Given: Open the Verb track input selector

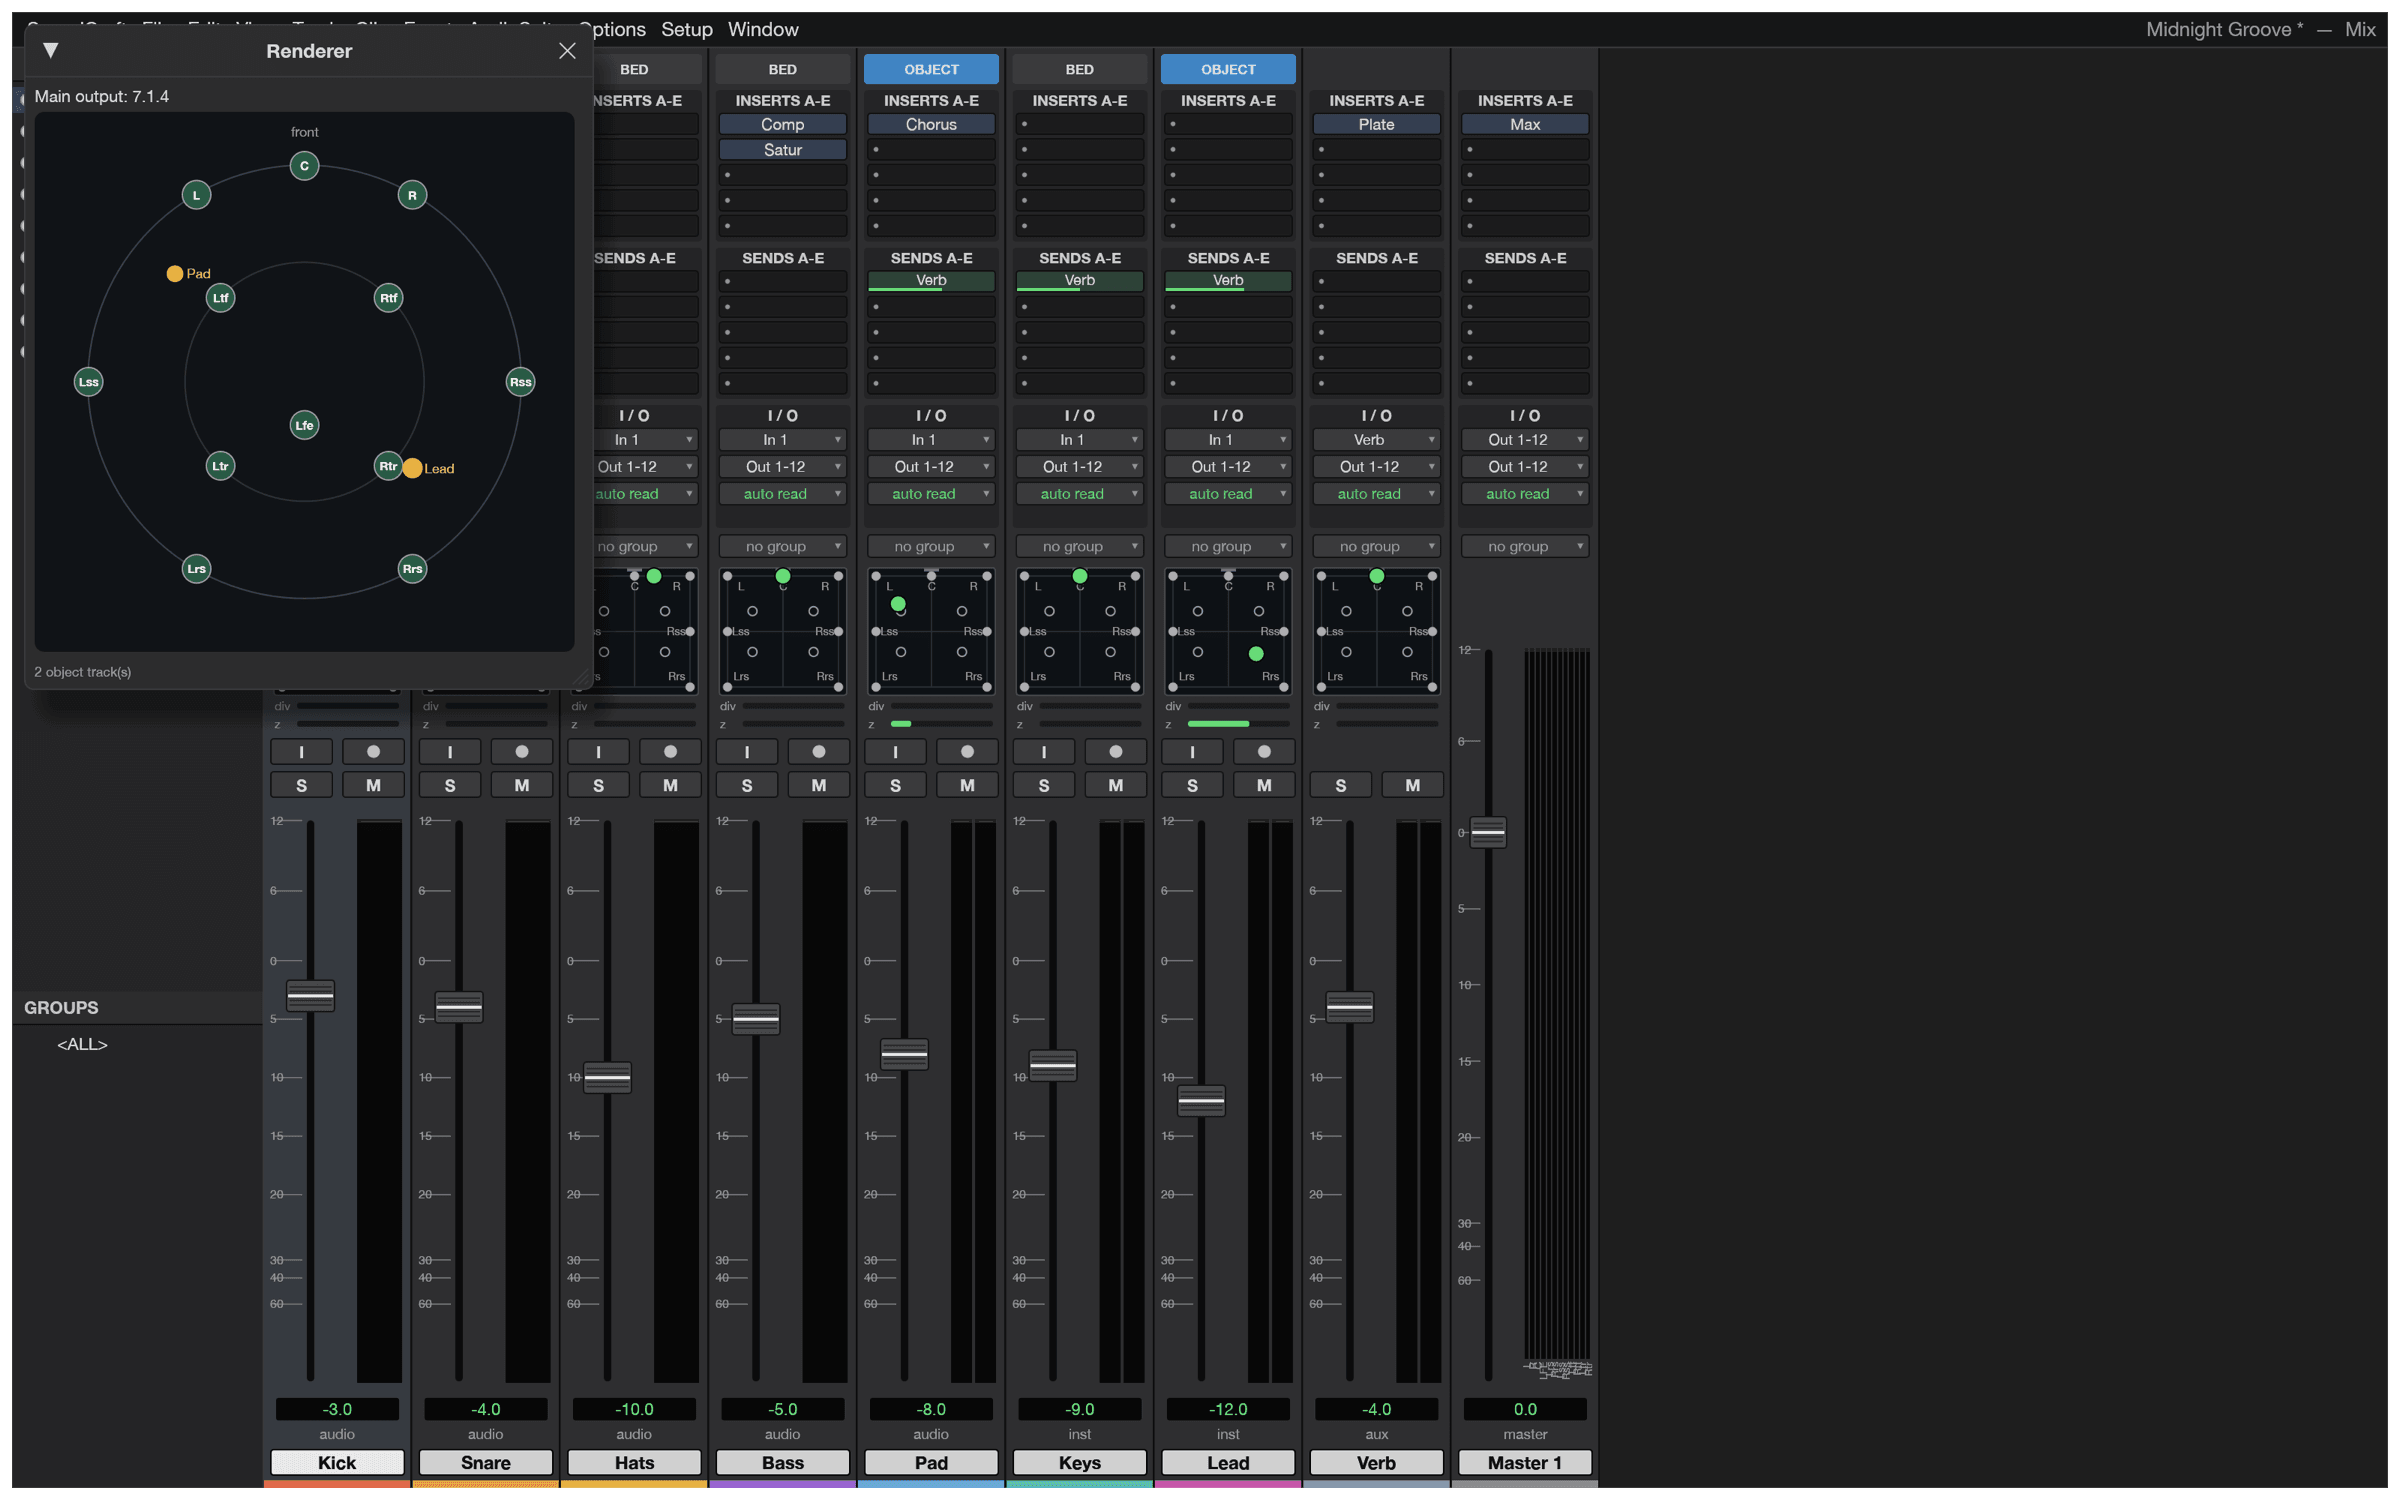Looking at the screenshot, I should pos(1377,440).
